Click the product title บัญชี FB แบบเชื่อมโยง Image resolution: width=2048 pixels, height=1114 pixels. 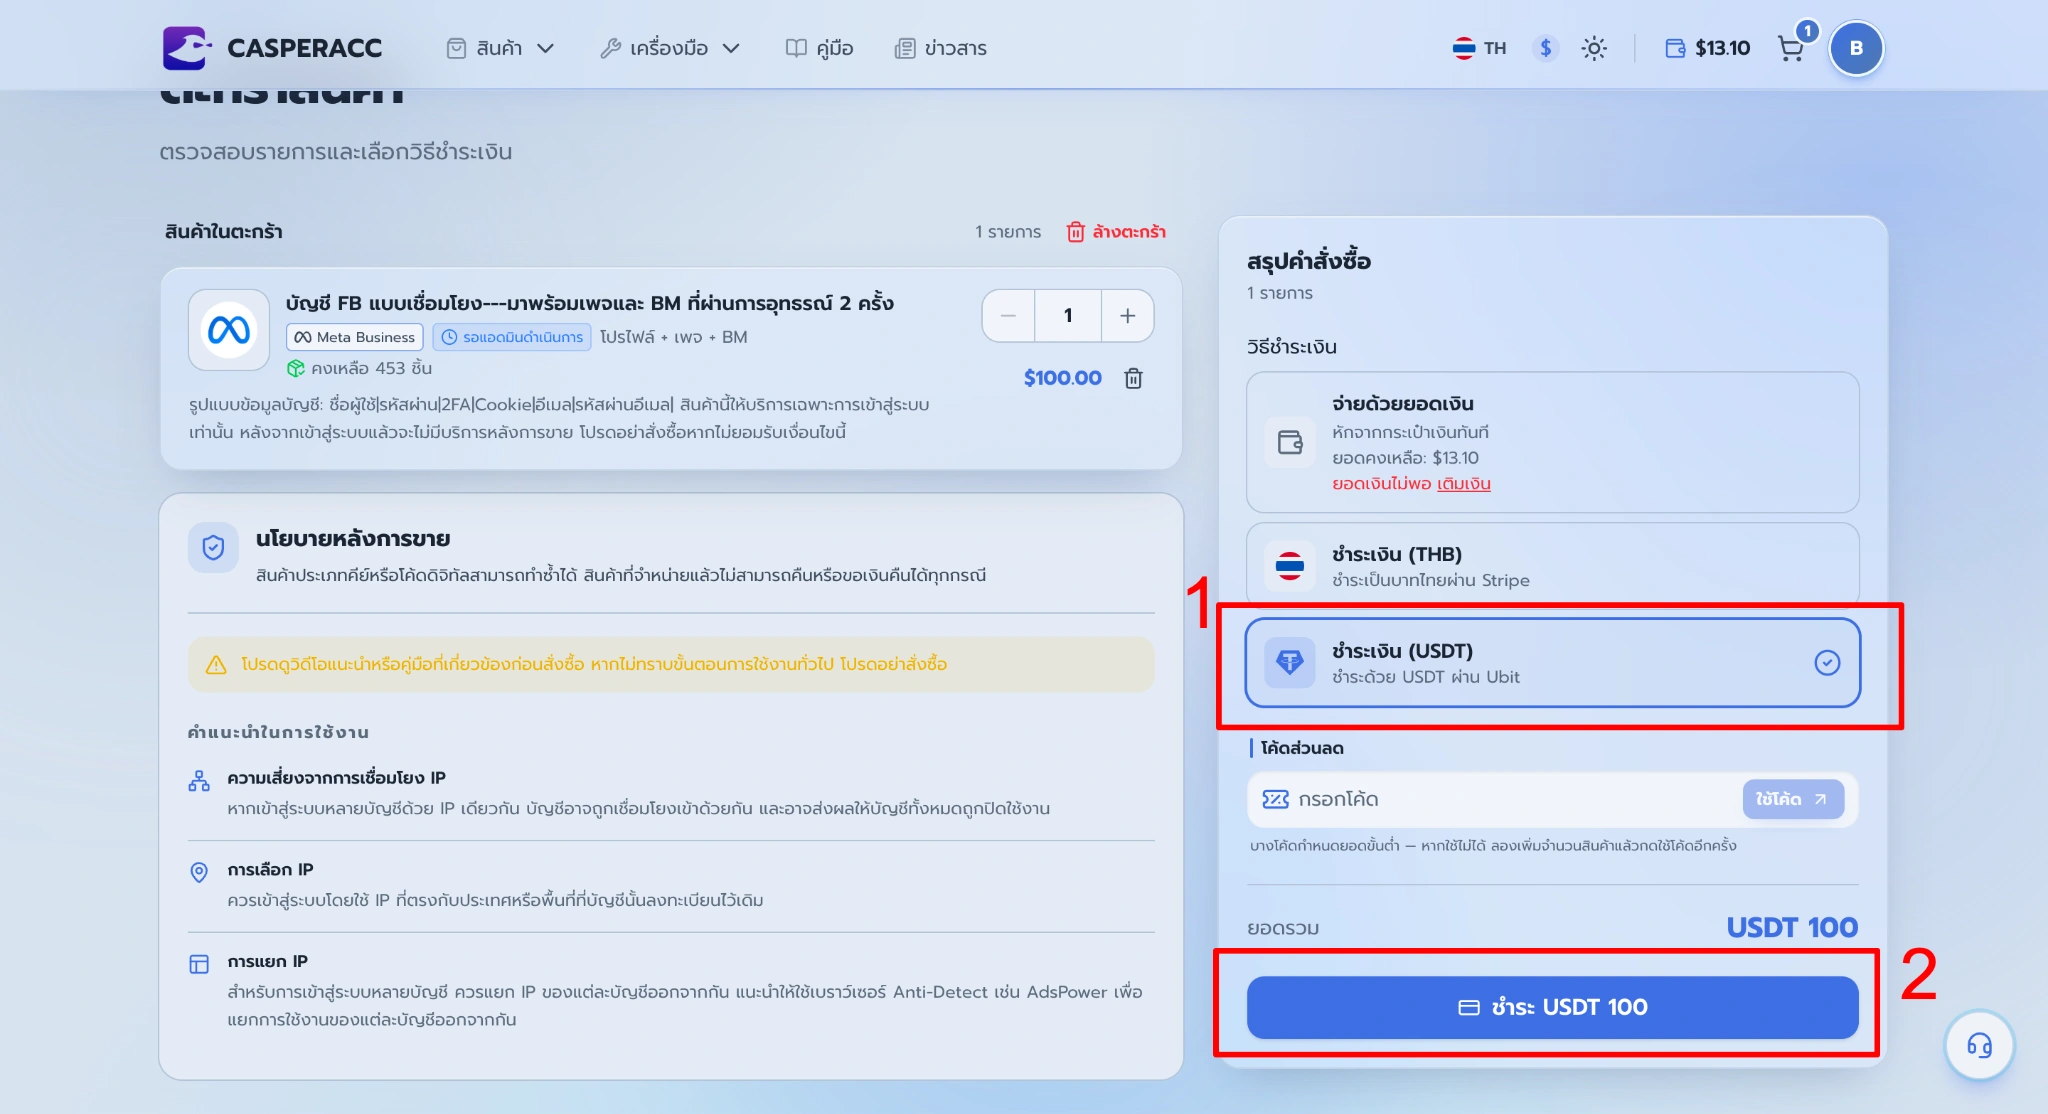tap(589, 303)
